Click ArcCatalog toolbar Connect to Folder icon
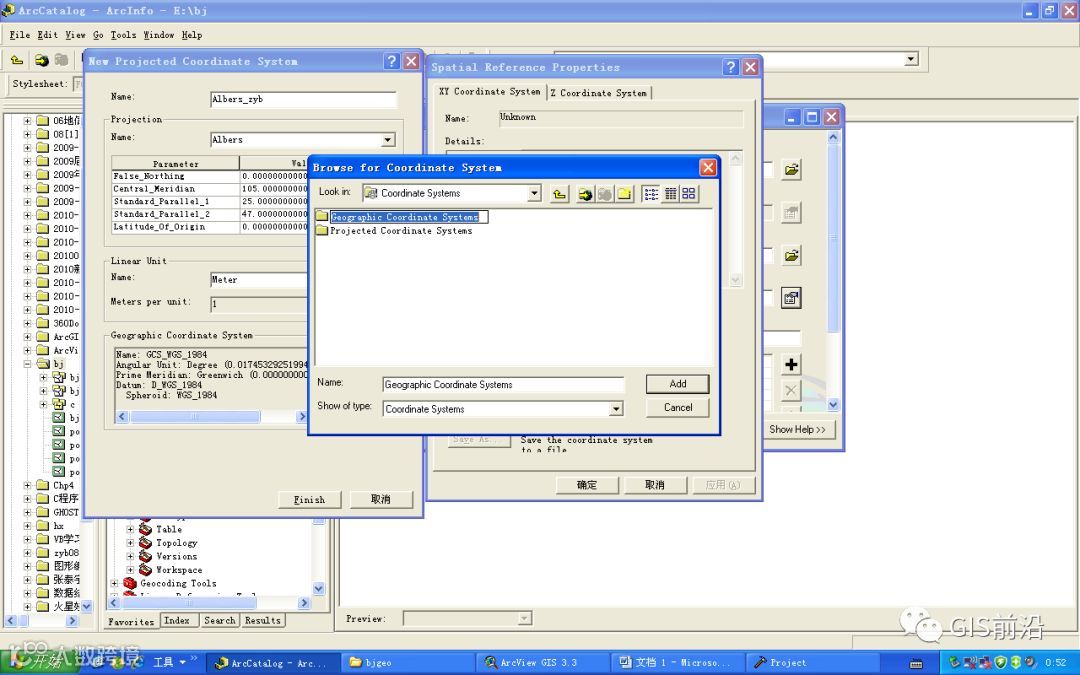 coord(41,61)
